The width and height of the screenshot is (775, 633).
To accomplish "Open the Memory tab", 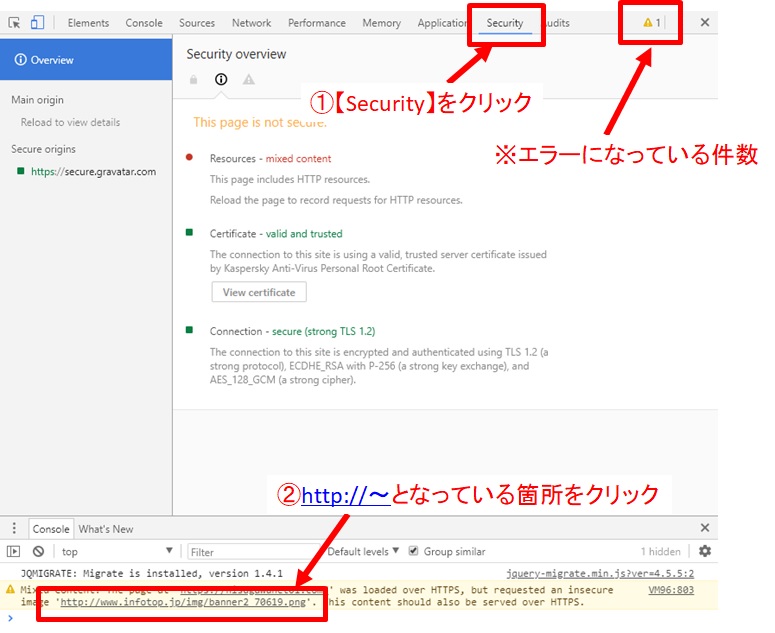I will [381, 23].
